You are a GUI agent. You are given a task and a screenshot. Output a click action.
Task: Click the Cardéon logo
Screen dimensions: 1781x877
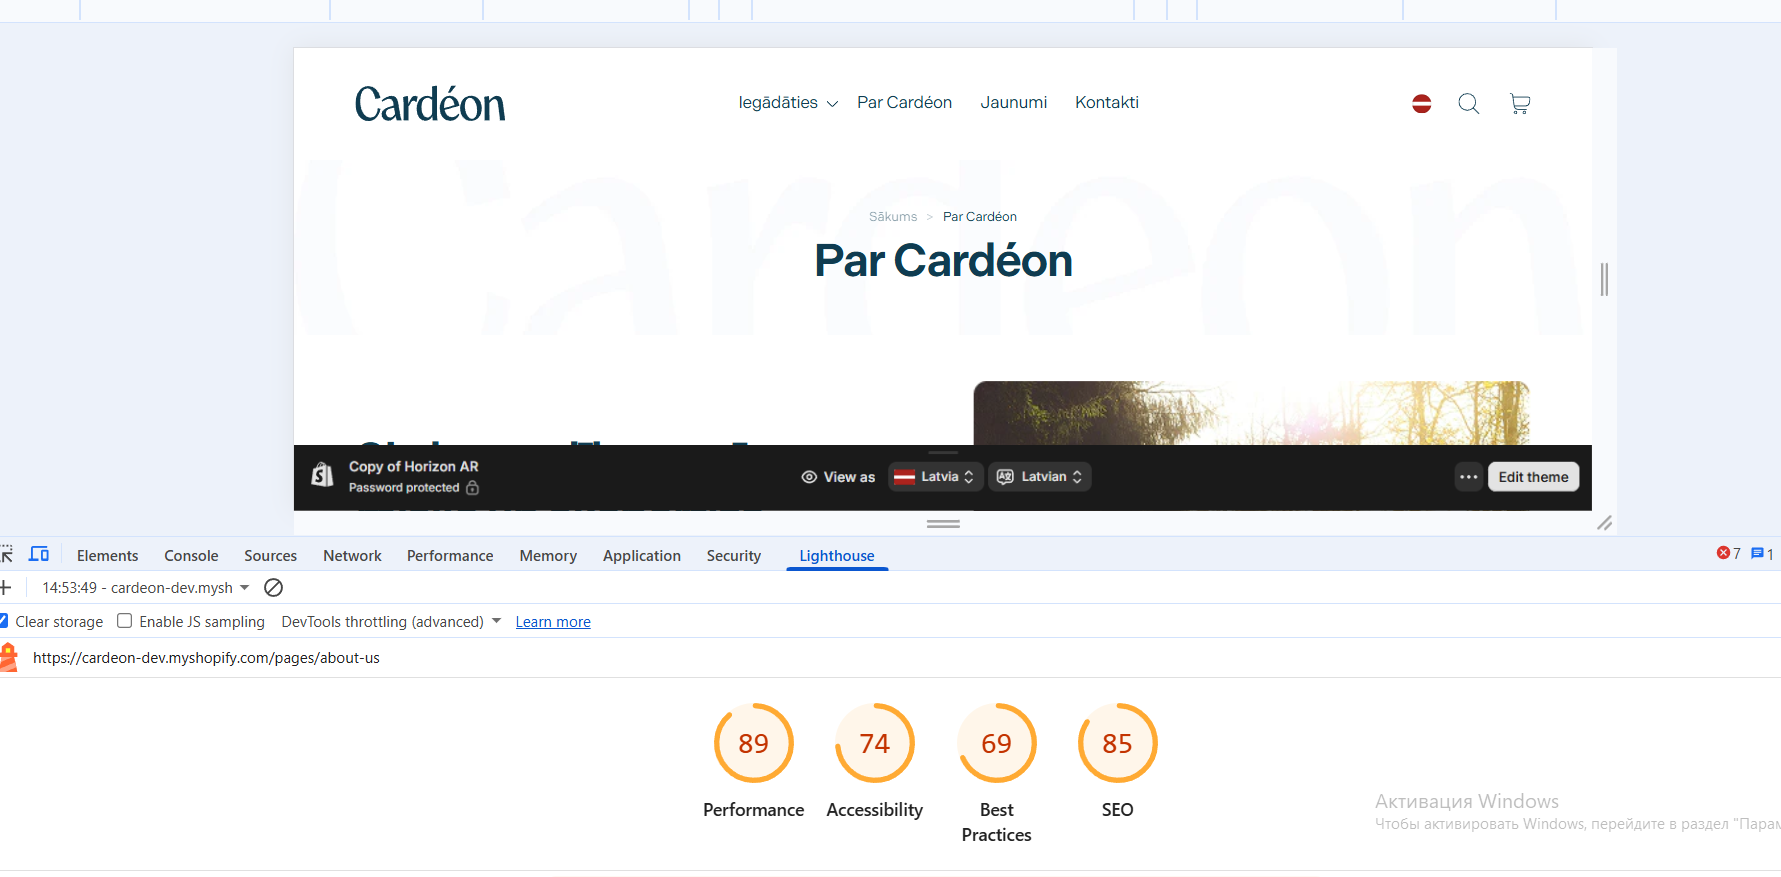pos(430,104)
